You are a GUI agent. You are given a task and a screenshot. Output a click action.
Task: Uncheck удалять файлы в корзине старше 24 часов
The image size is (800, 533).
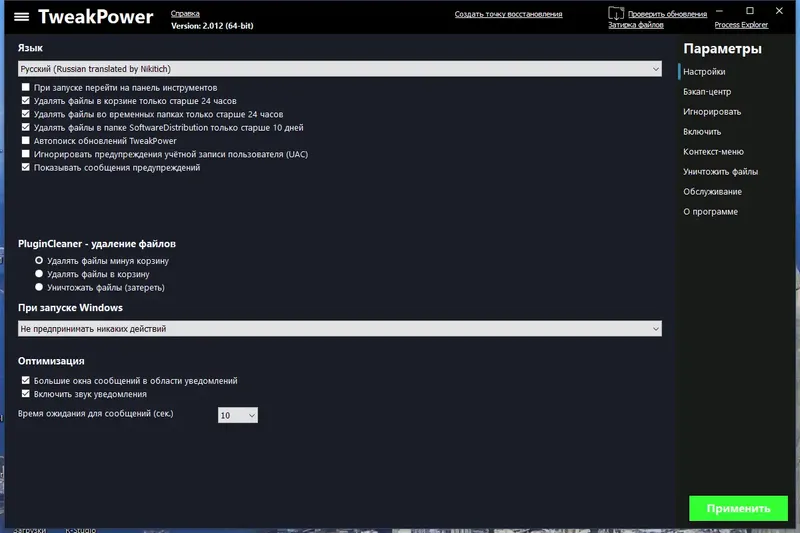click(26, 100)
